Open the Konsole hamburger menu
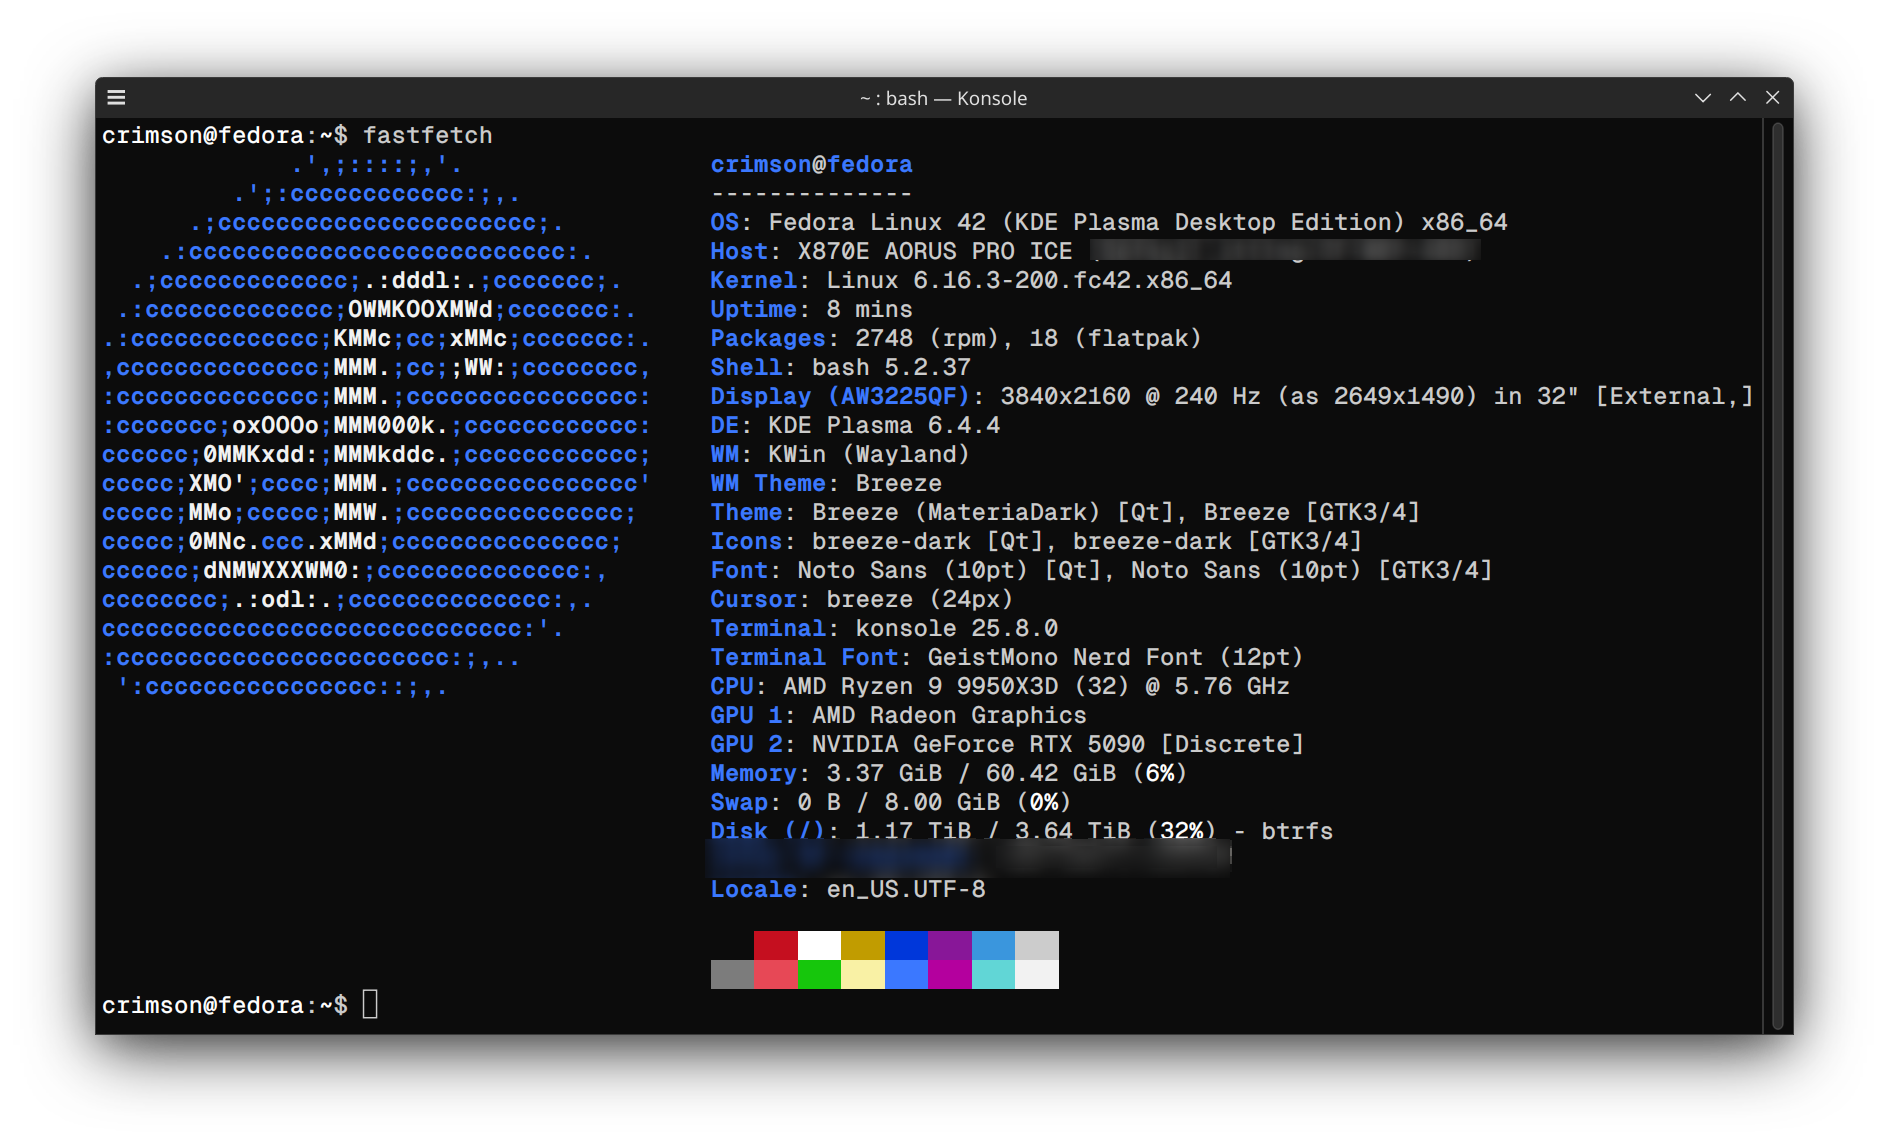This screenshot has width=1888, height=1147. [116, 97]
